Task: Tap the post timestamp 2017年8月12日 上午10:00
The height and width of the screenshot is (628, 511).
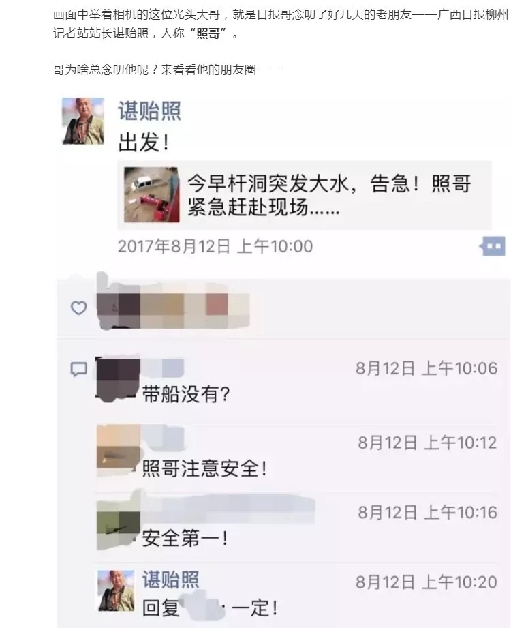Action: [x=215, y=246]
